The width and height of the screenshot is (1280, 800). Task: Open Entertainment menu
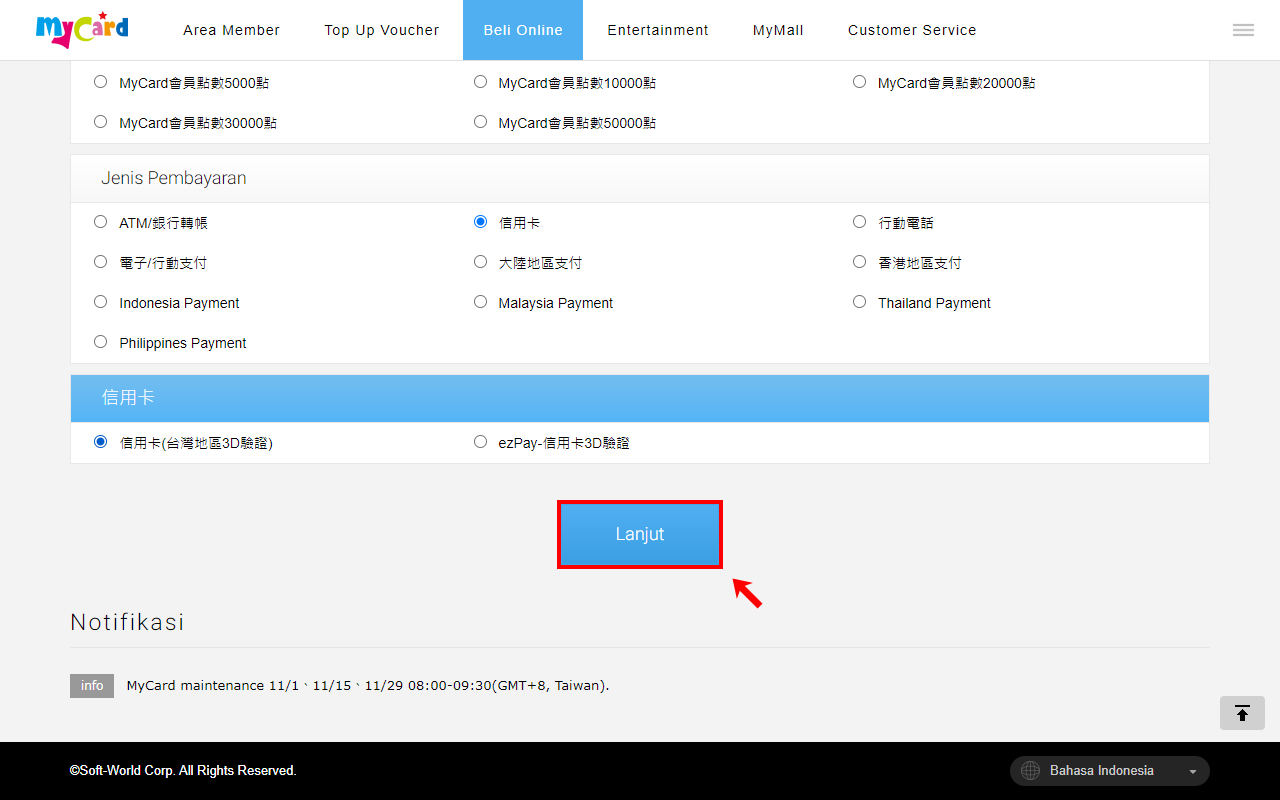point(658,30)
